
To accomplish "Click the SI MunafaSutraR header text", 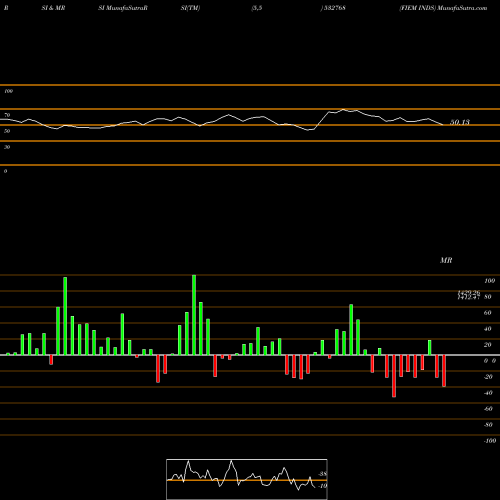I will point(123,8).
